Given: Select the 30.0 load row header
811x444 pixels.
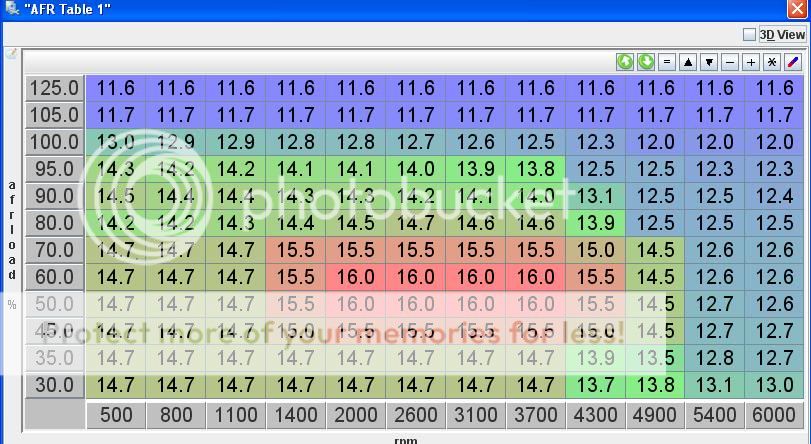Looking at the screenshot, I should point(54,384).
